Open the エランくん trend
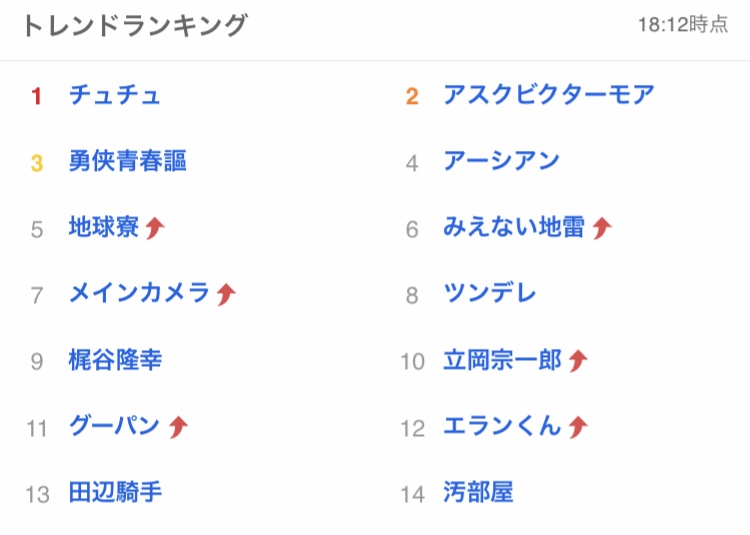Screen dimensions: 750x535 (502, 426)
